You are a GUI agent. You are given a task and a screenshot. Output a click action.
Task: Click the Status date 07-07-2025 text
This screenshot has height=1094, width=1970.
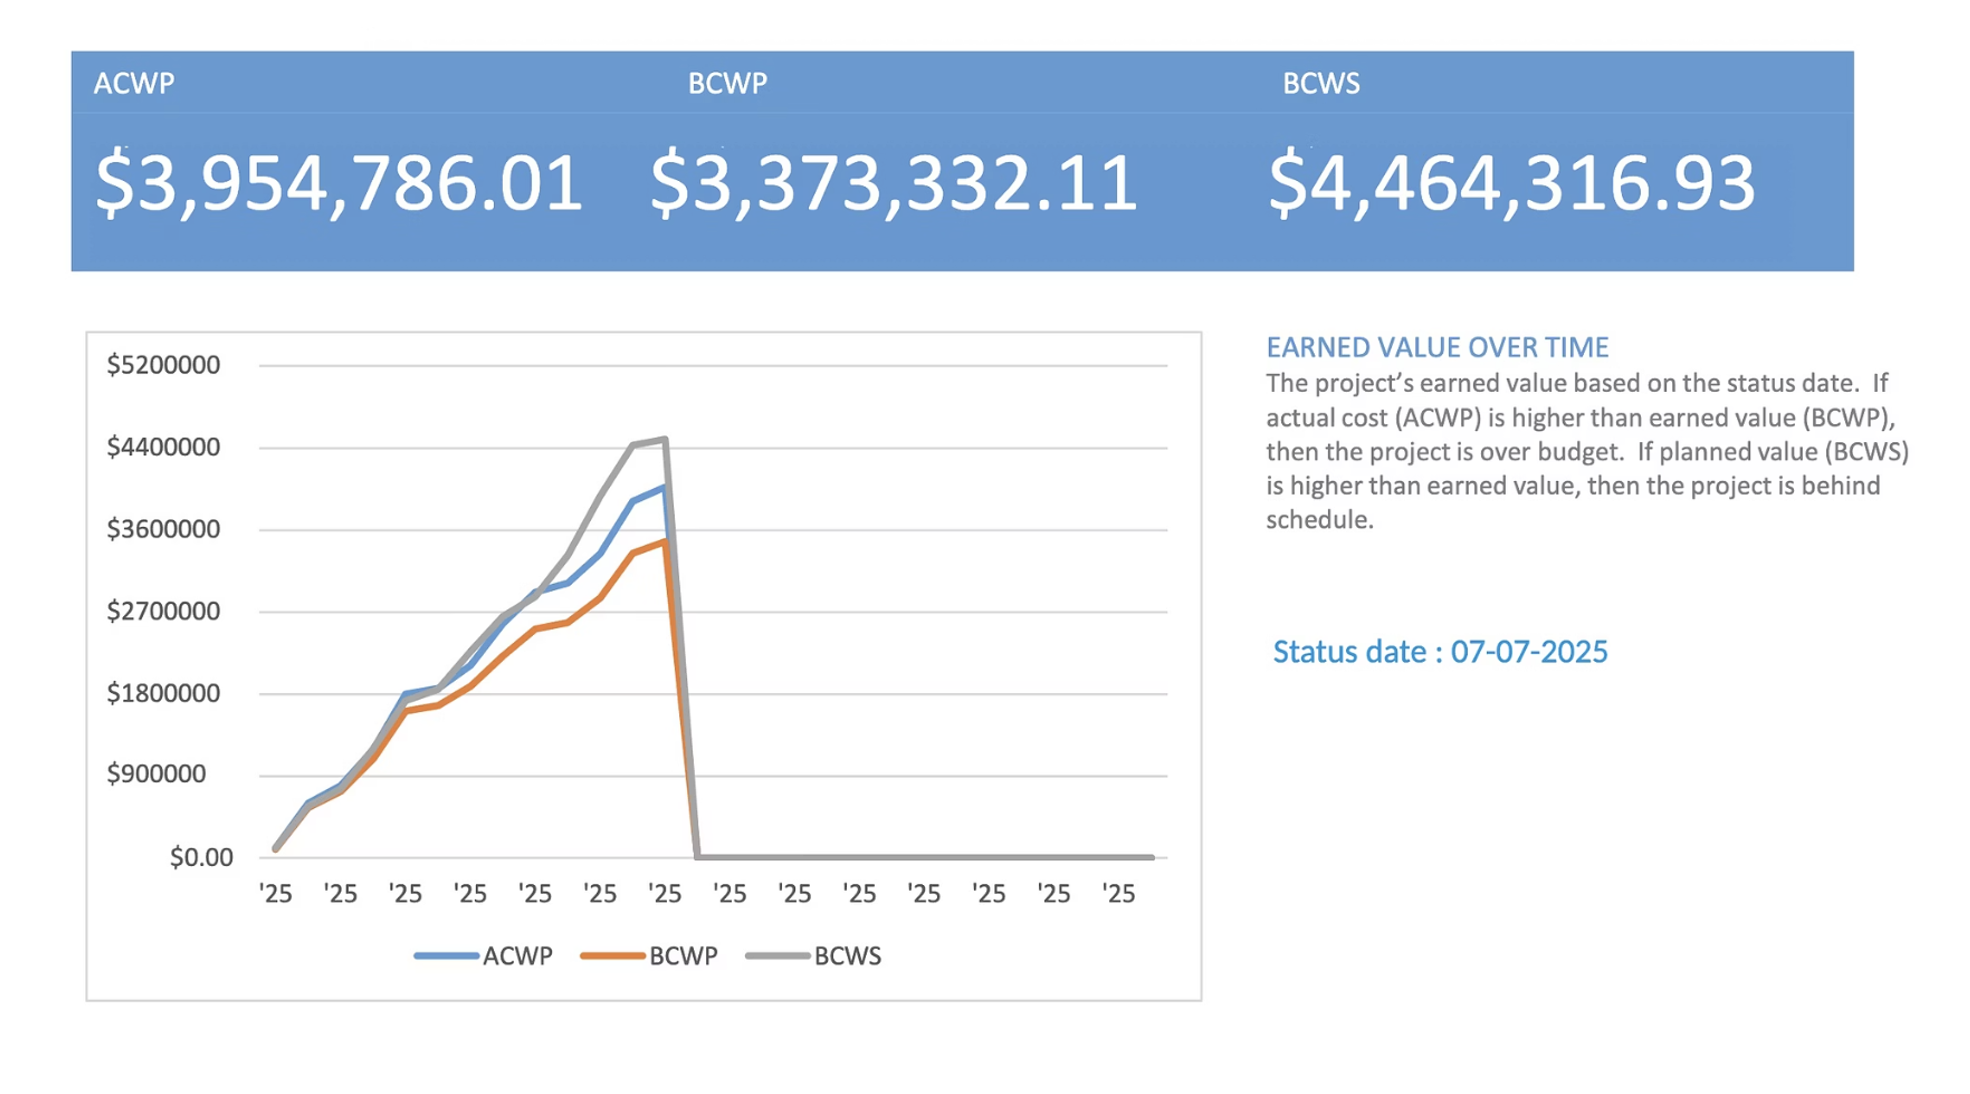point(1439,652)
